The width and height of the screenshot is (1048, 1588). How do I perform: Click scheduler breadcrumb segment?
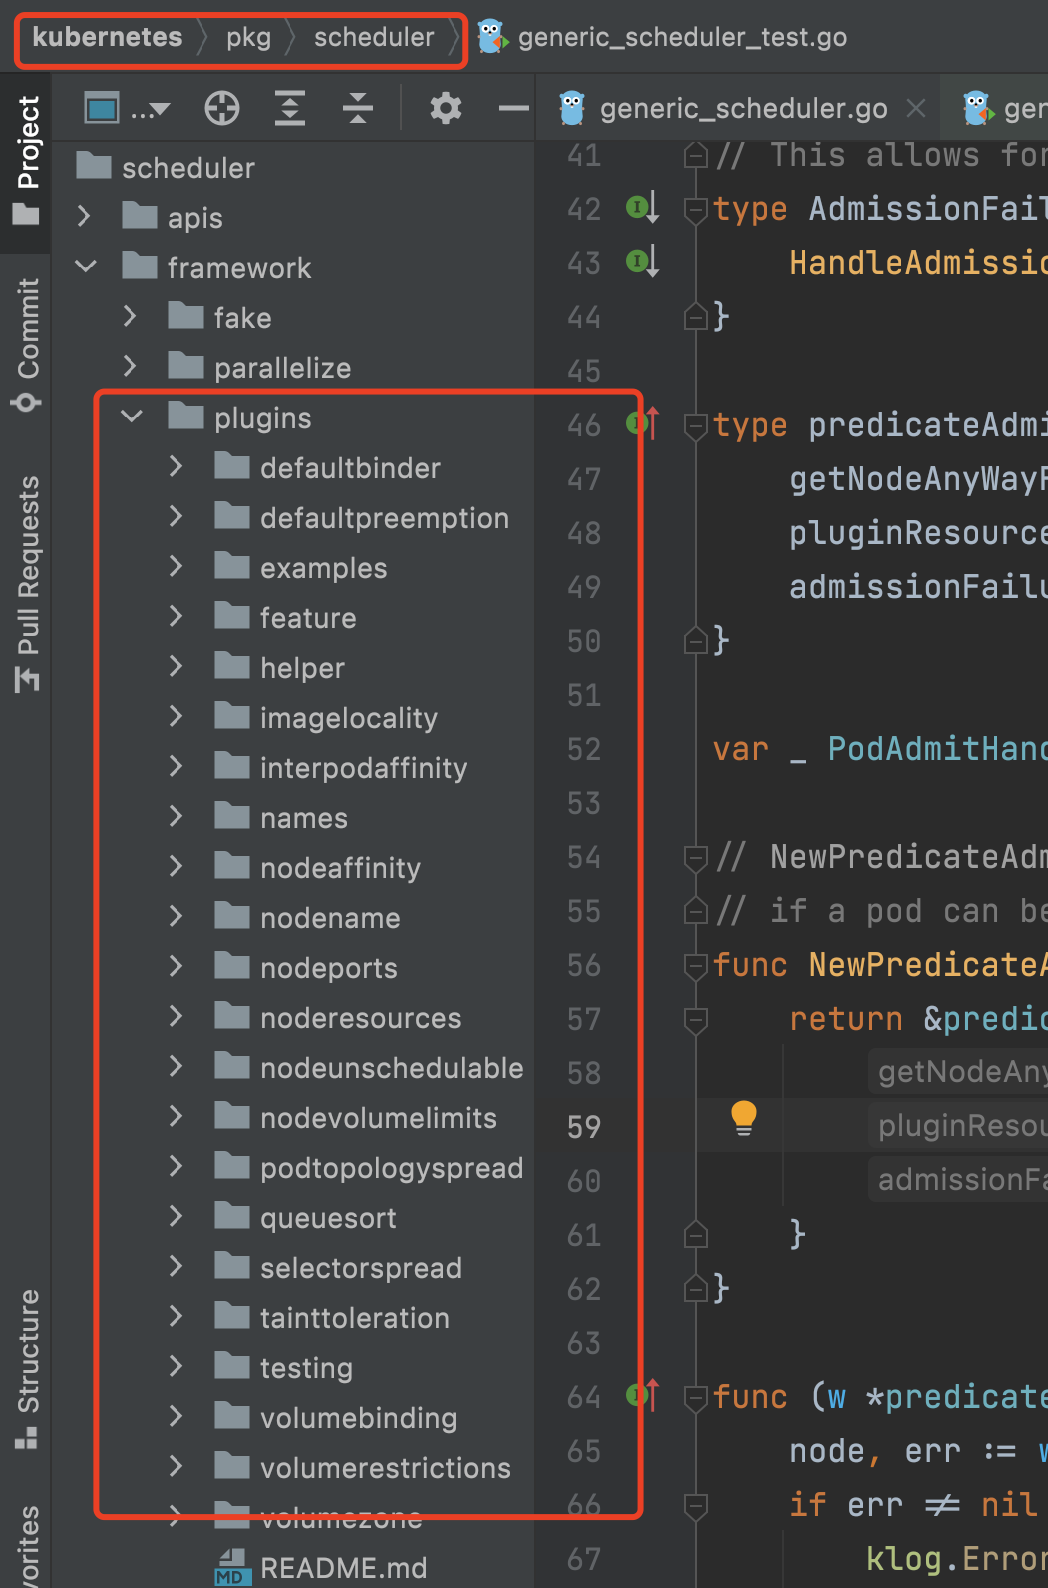pos(374,38)
